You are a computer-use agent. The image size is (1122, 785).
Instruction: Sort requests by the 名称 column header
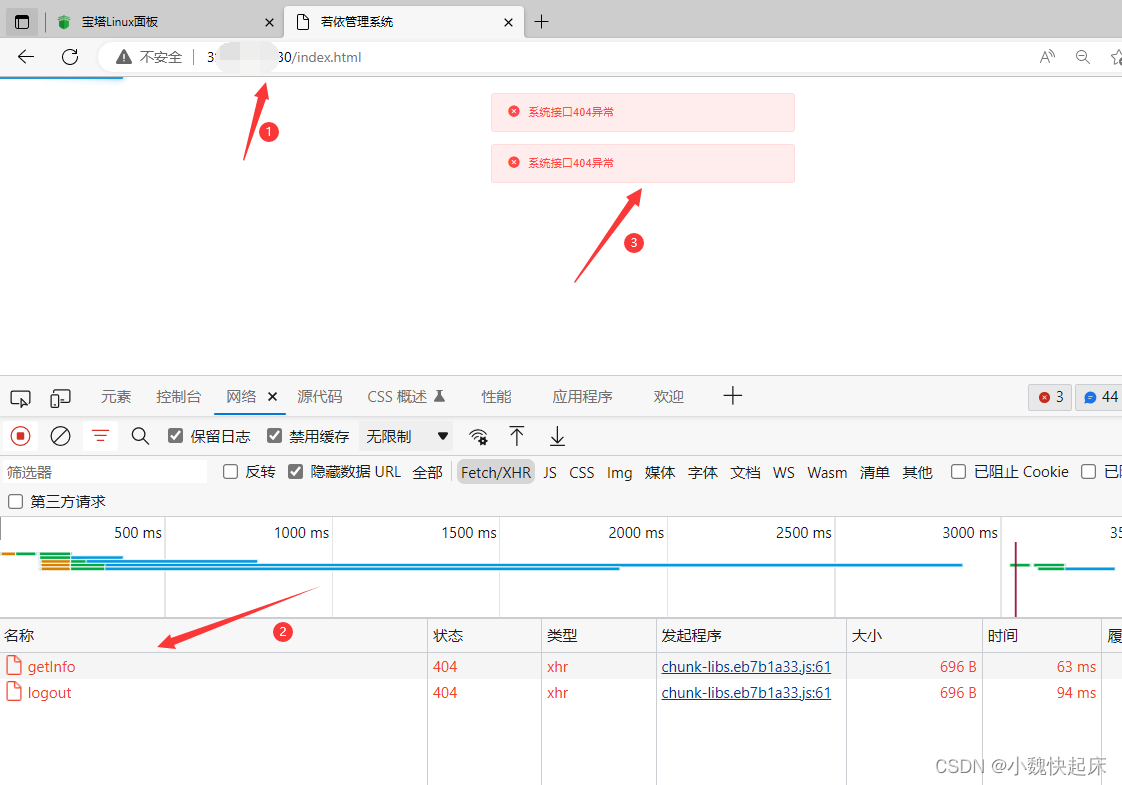click(x=214, y=635)
